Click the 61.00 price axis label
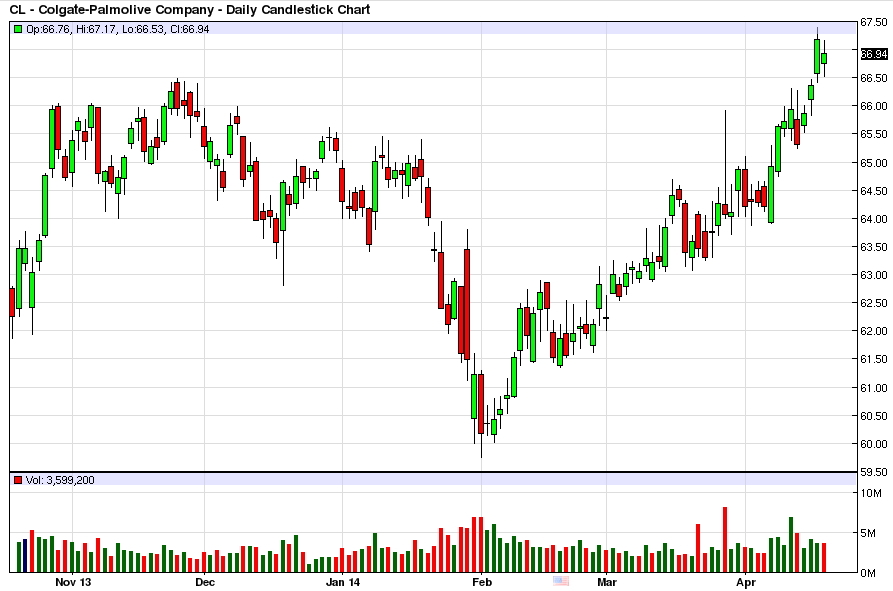Screen dimensions: 893x591 tap(874, 388)
